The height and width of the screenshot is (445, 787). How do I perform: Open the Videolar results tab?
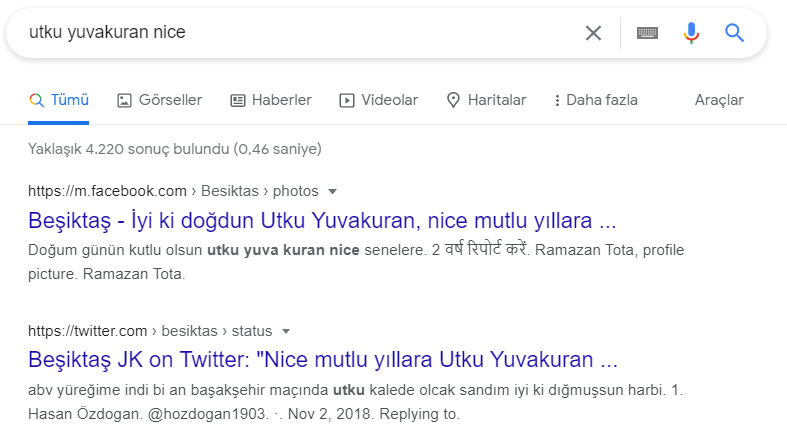coord(389,100)
